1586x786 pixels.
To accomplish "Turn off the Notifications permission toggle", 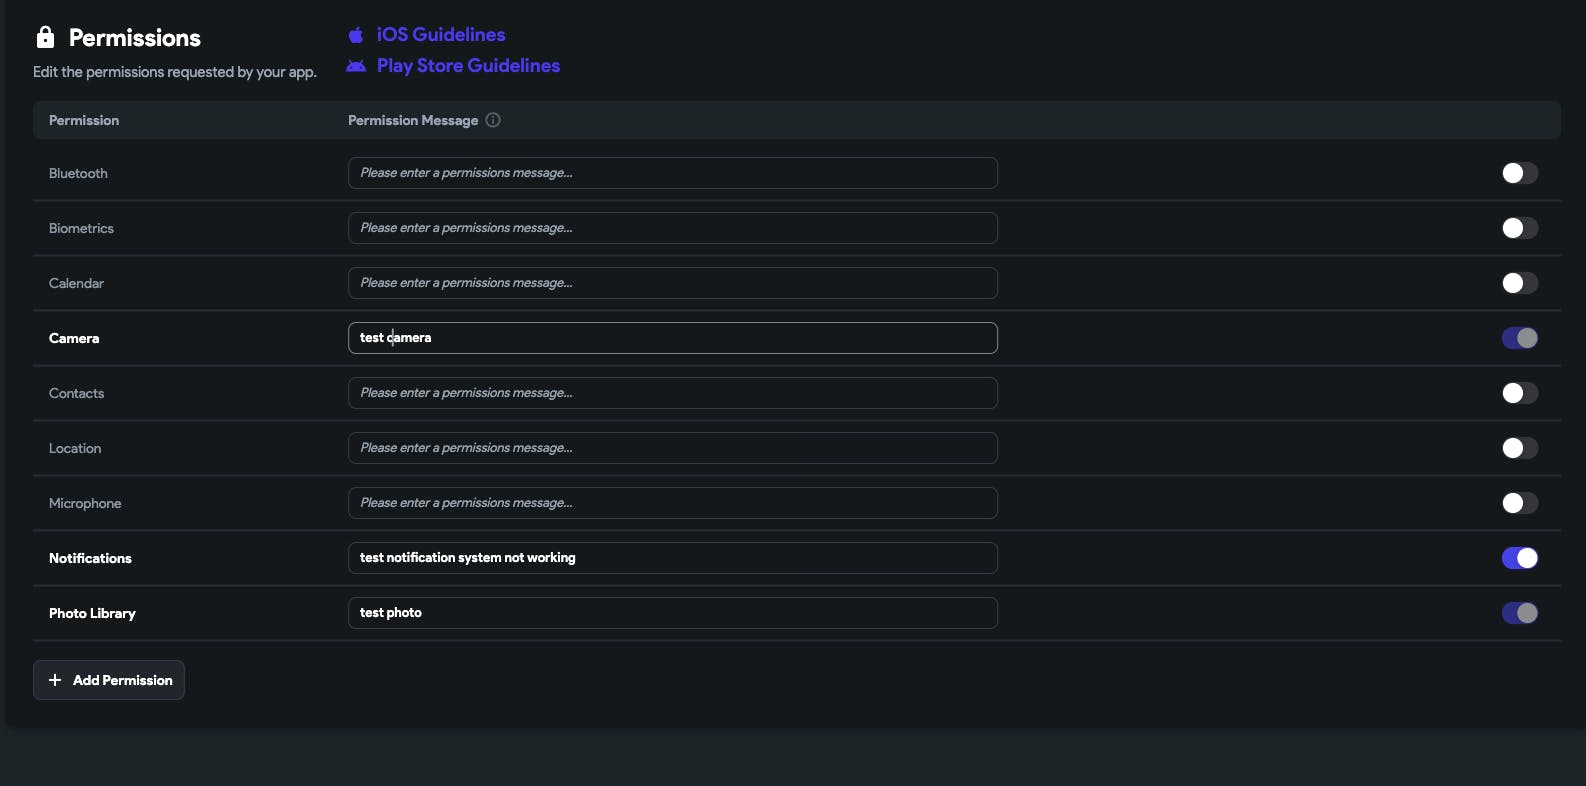I will click(1519, 558).
